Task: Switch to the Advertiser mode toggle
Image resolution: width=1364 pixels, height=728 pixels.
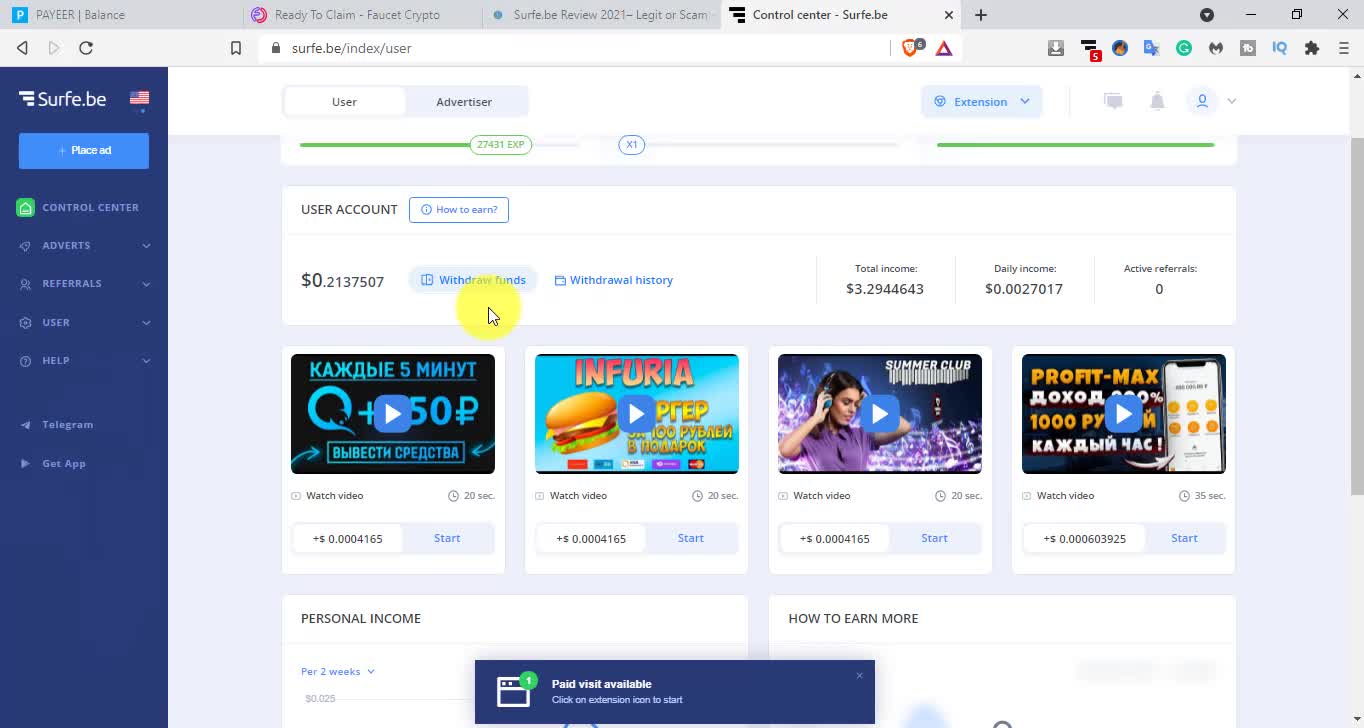Action: point(464,102)
